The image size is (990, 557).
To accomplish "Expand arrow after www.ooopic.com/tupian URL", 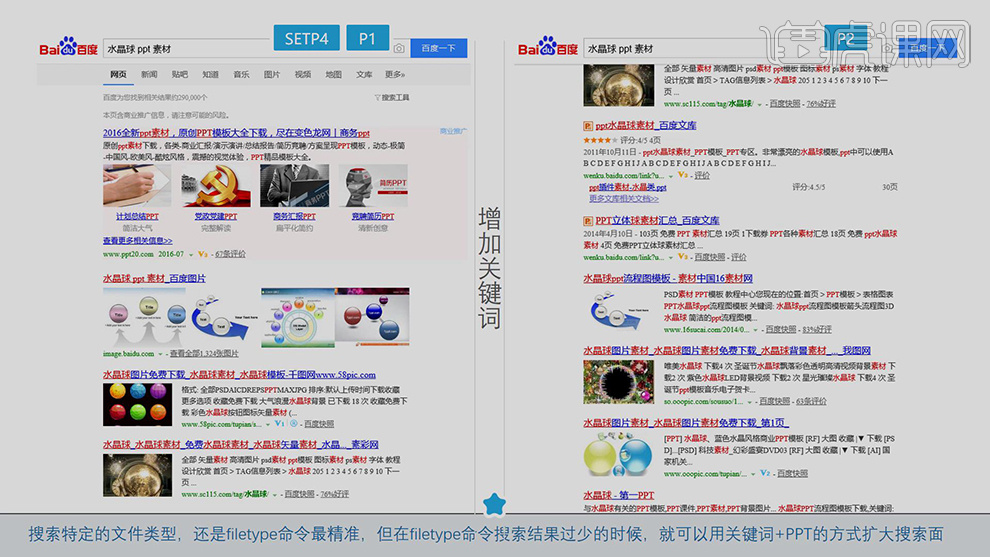I will 753,474.
